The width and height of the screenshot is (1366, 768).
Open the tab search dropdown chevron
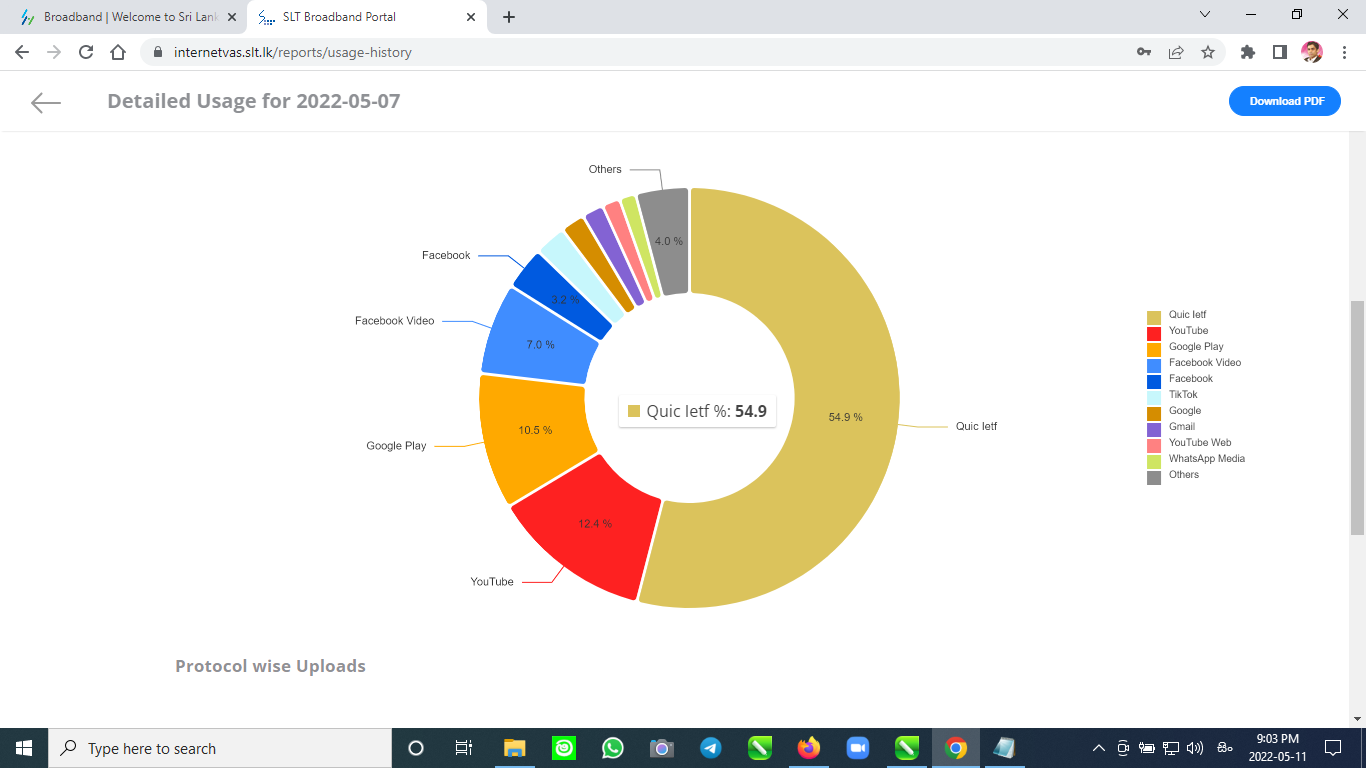coord(1205,15)
